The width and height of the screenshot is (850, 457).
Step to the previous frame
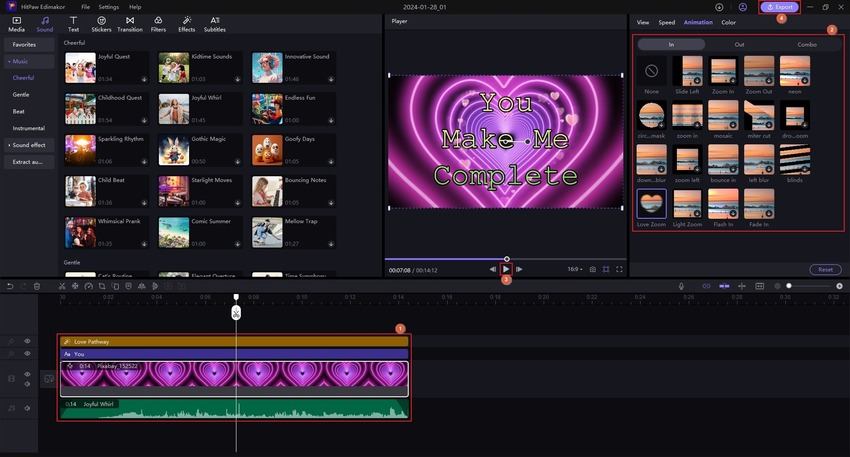tap(493, 269)
